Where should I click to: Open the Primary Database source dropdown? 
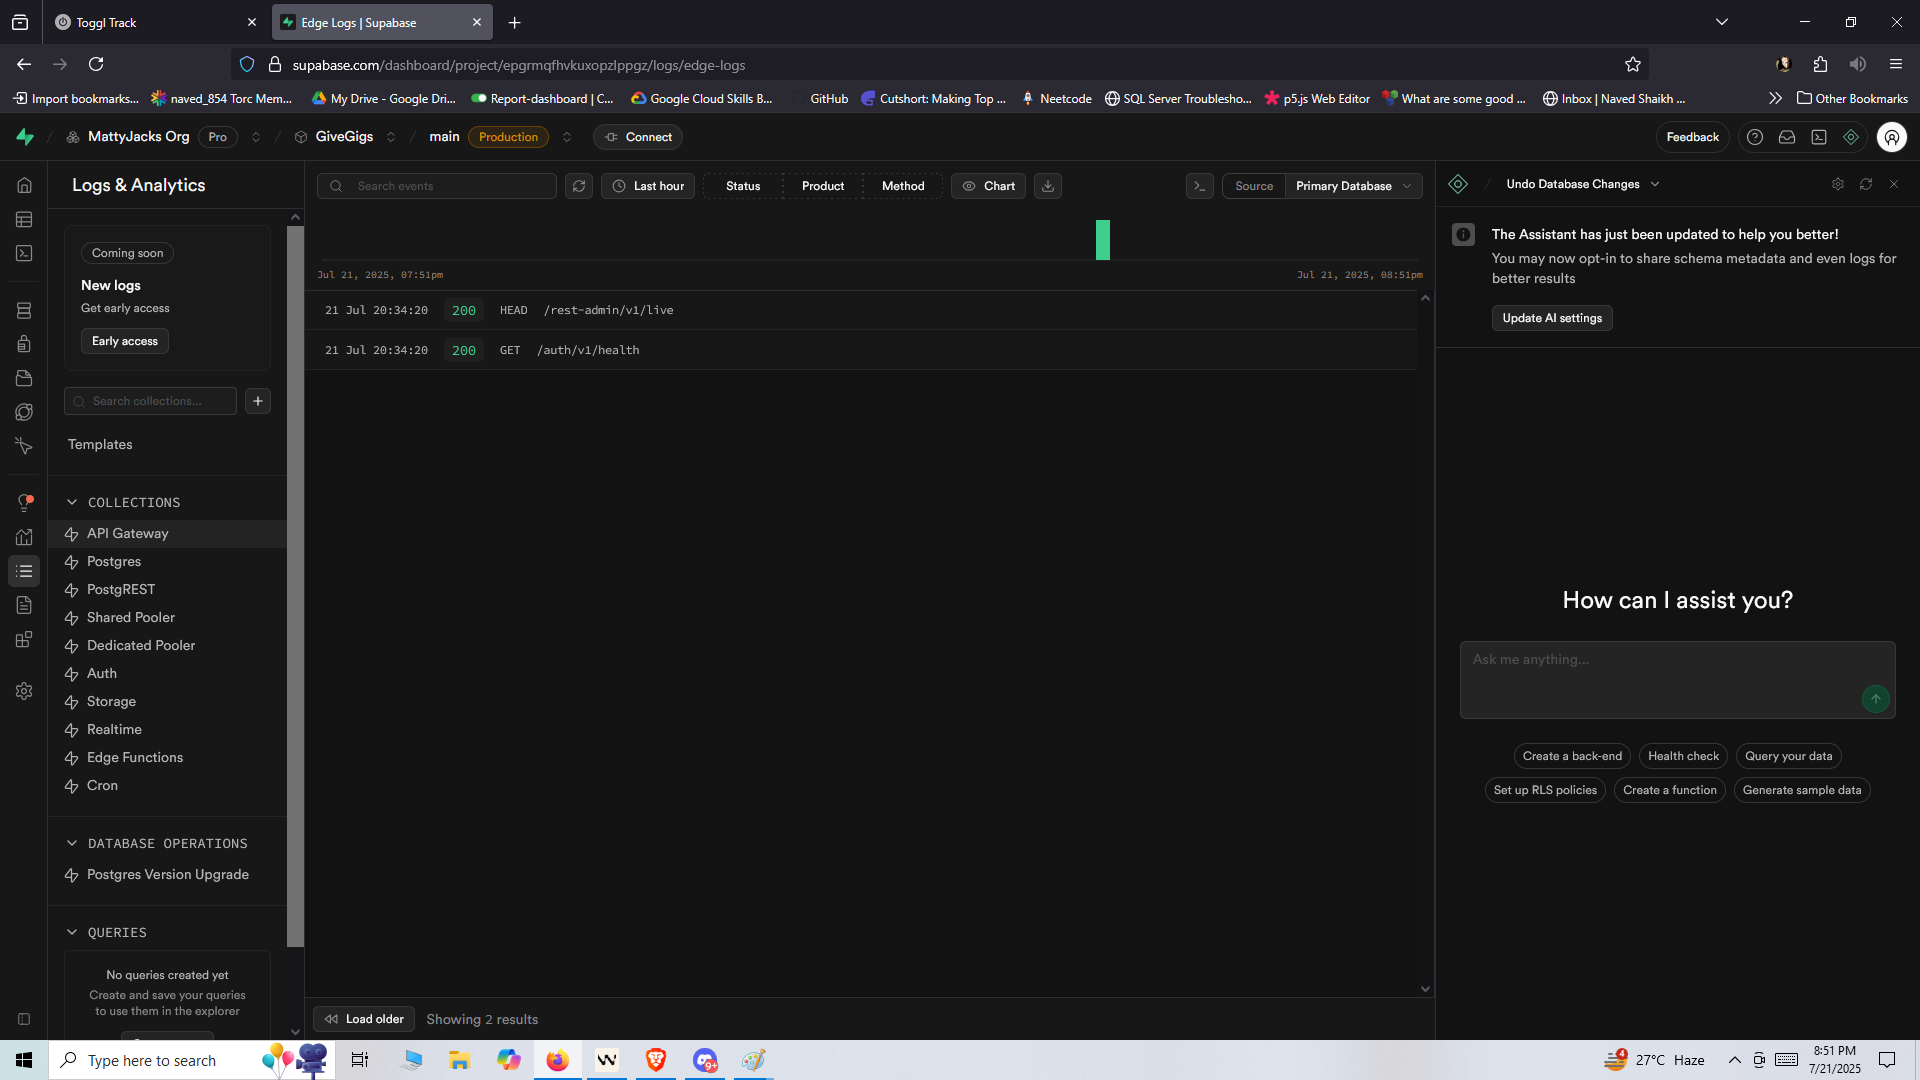pos(1353,186)
